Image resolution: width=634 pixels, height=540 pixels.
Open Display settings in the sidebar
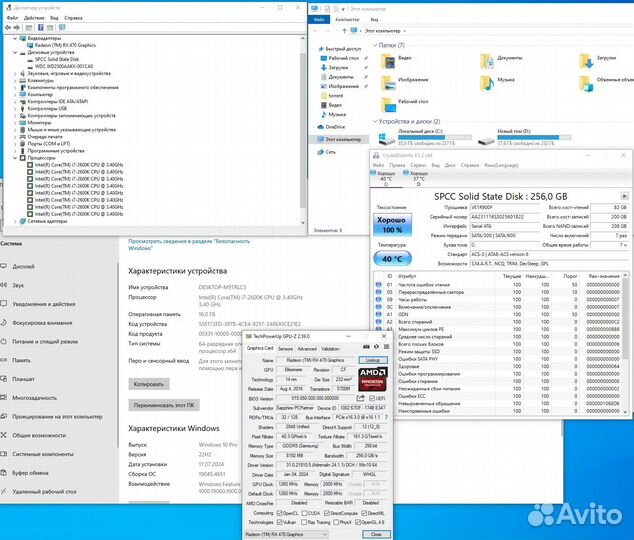coord(22,266)
